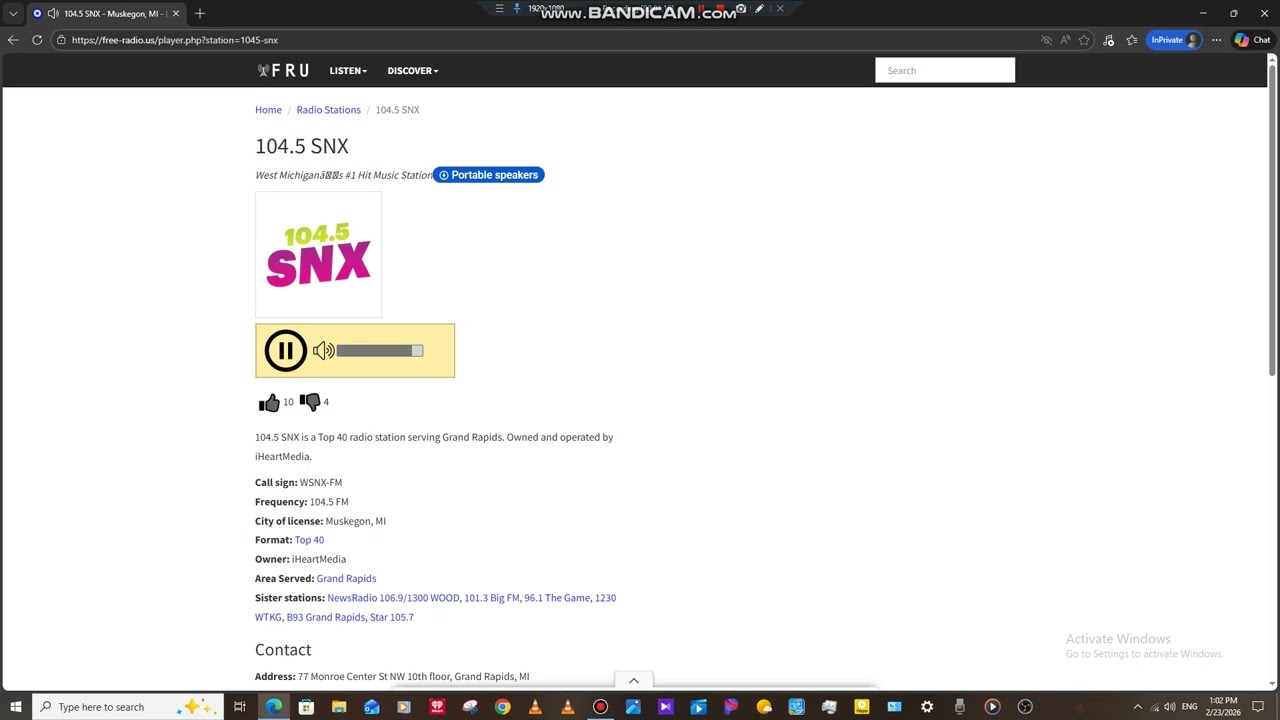Image resolution: width=1280 pixels, height=720 pixels.
Task: Pause the 104.5 SNX radio stream
Action: point(285,351)
